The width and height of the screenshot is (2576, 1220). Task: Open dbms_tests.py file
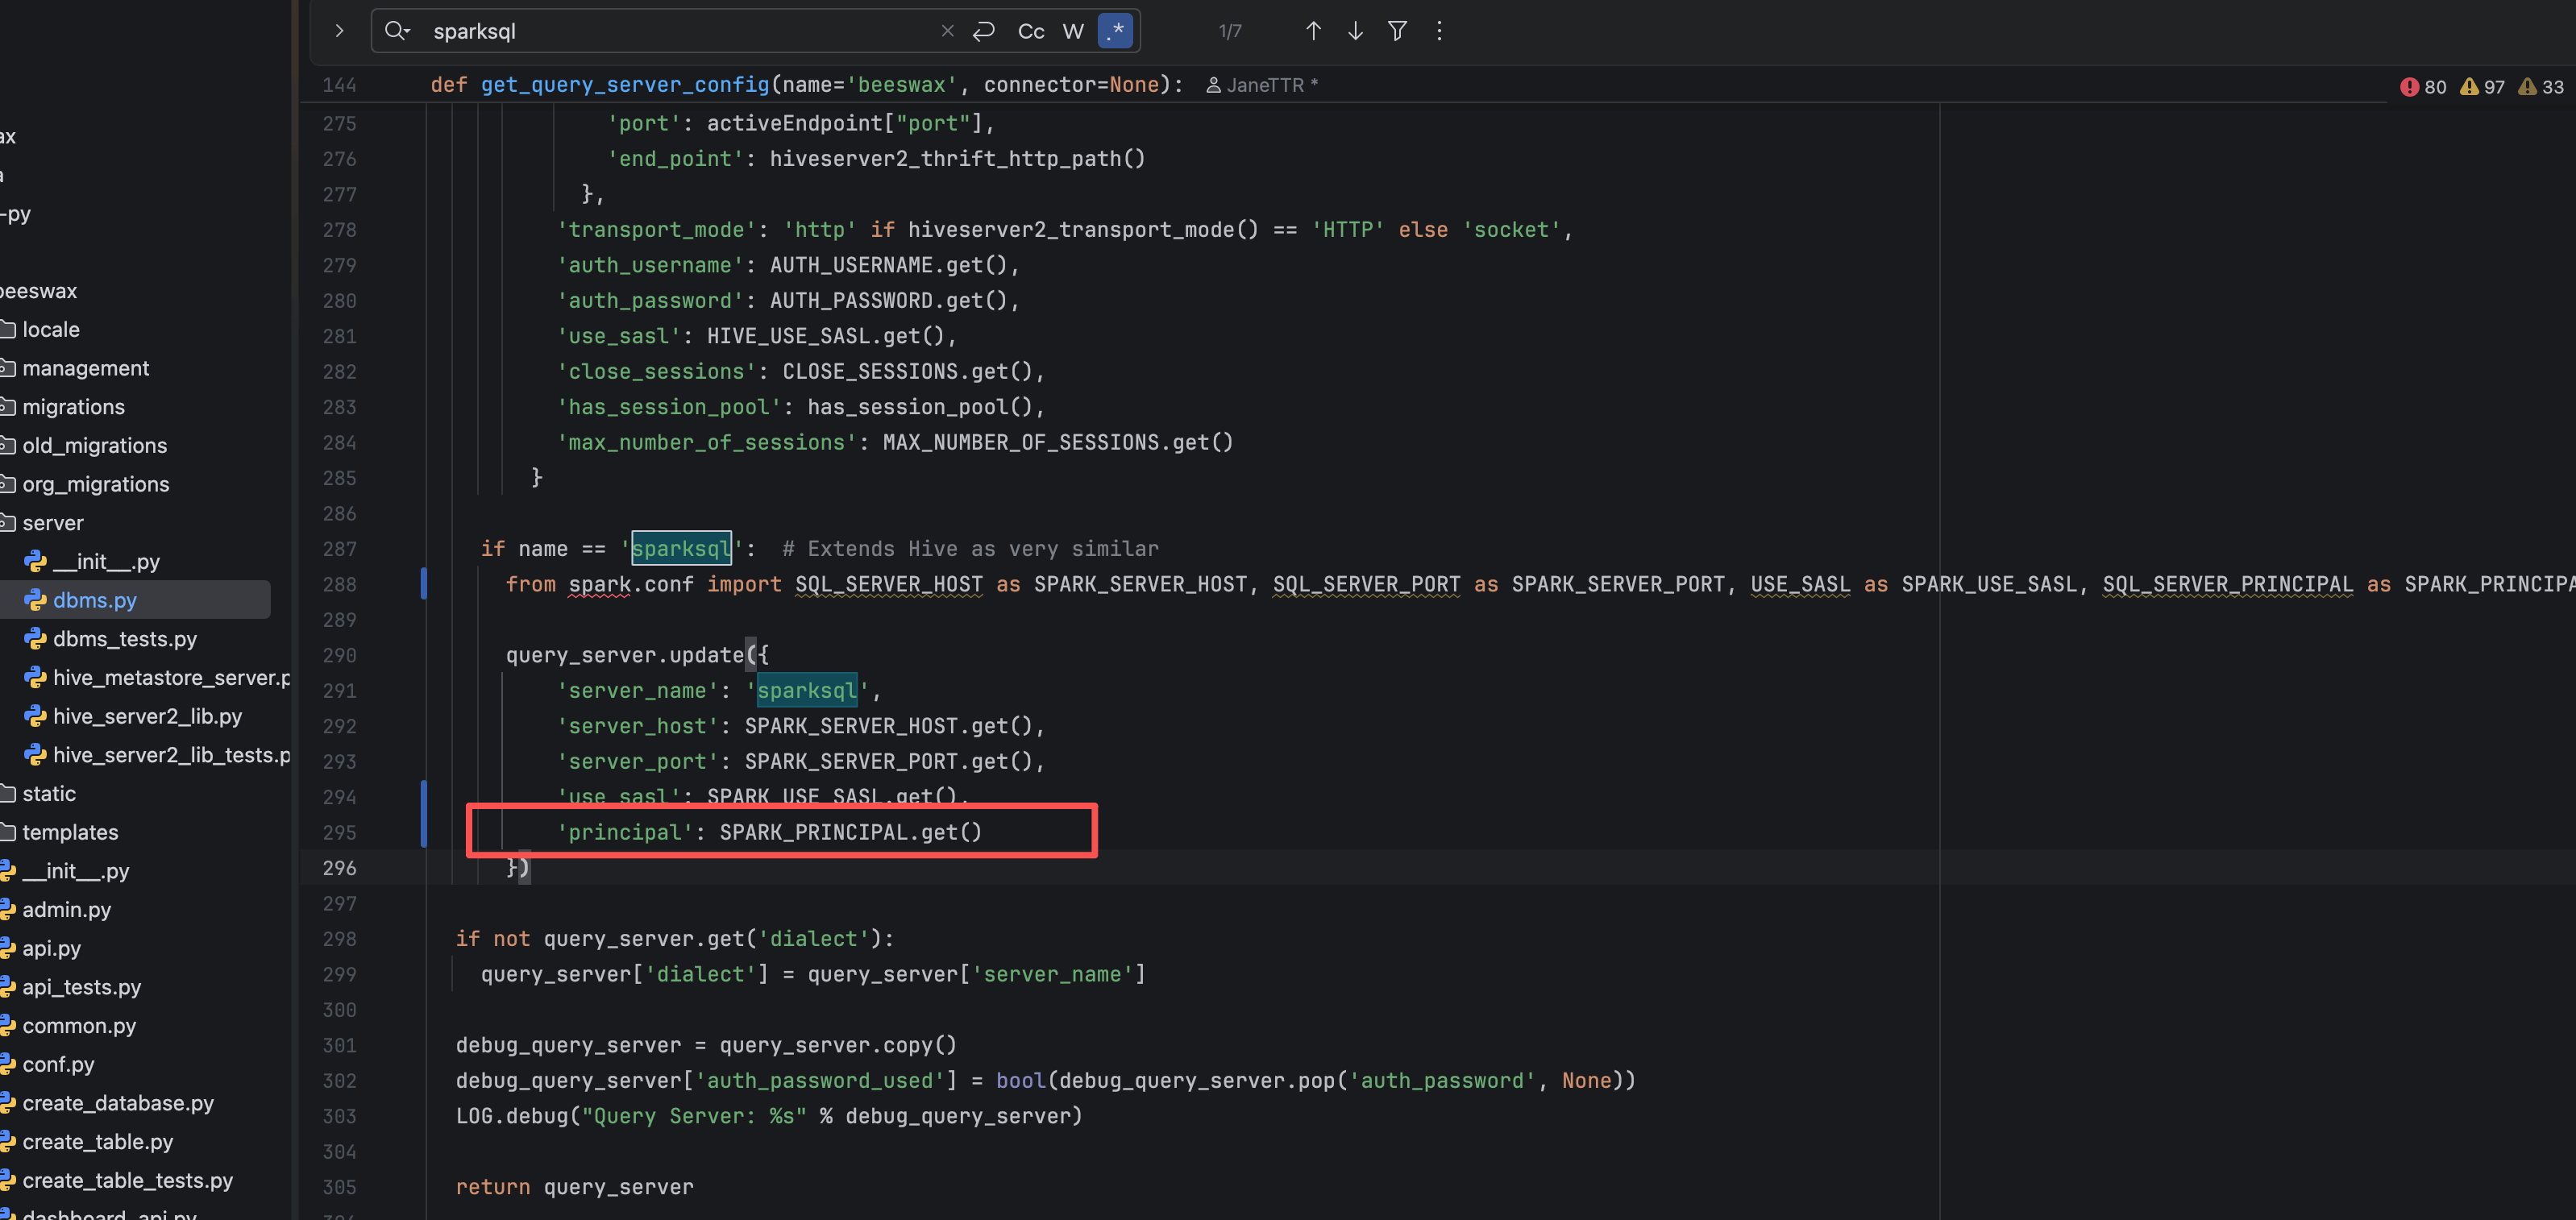pos(124,639)
